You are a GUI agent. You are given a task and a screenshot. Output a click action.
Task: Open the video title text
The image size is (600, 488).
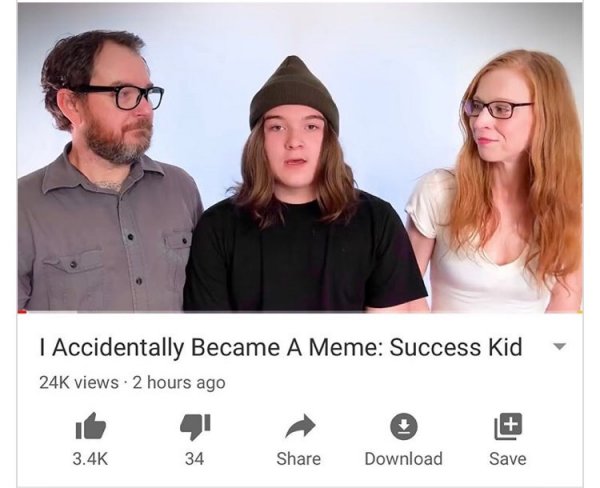click(x=281, y=347)
